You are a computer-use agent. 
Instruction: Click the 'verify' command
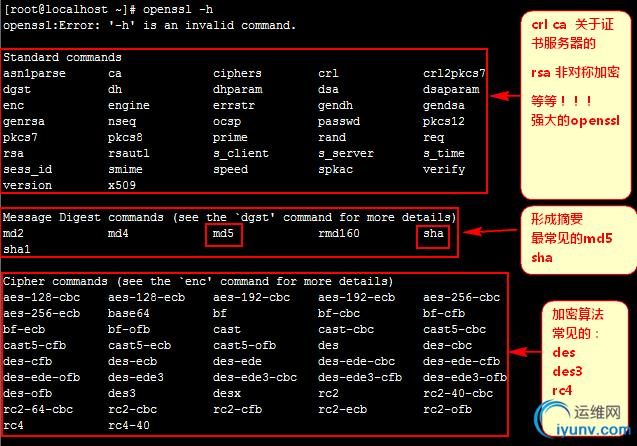[x=444, y=169]
